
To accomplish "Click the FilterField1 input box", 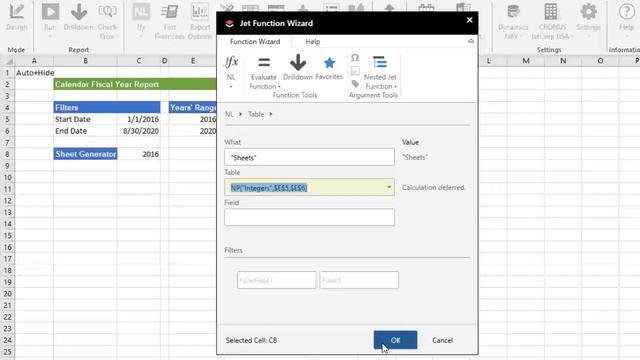I will pos(276,280).
